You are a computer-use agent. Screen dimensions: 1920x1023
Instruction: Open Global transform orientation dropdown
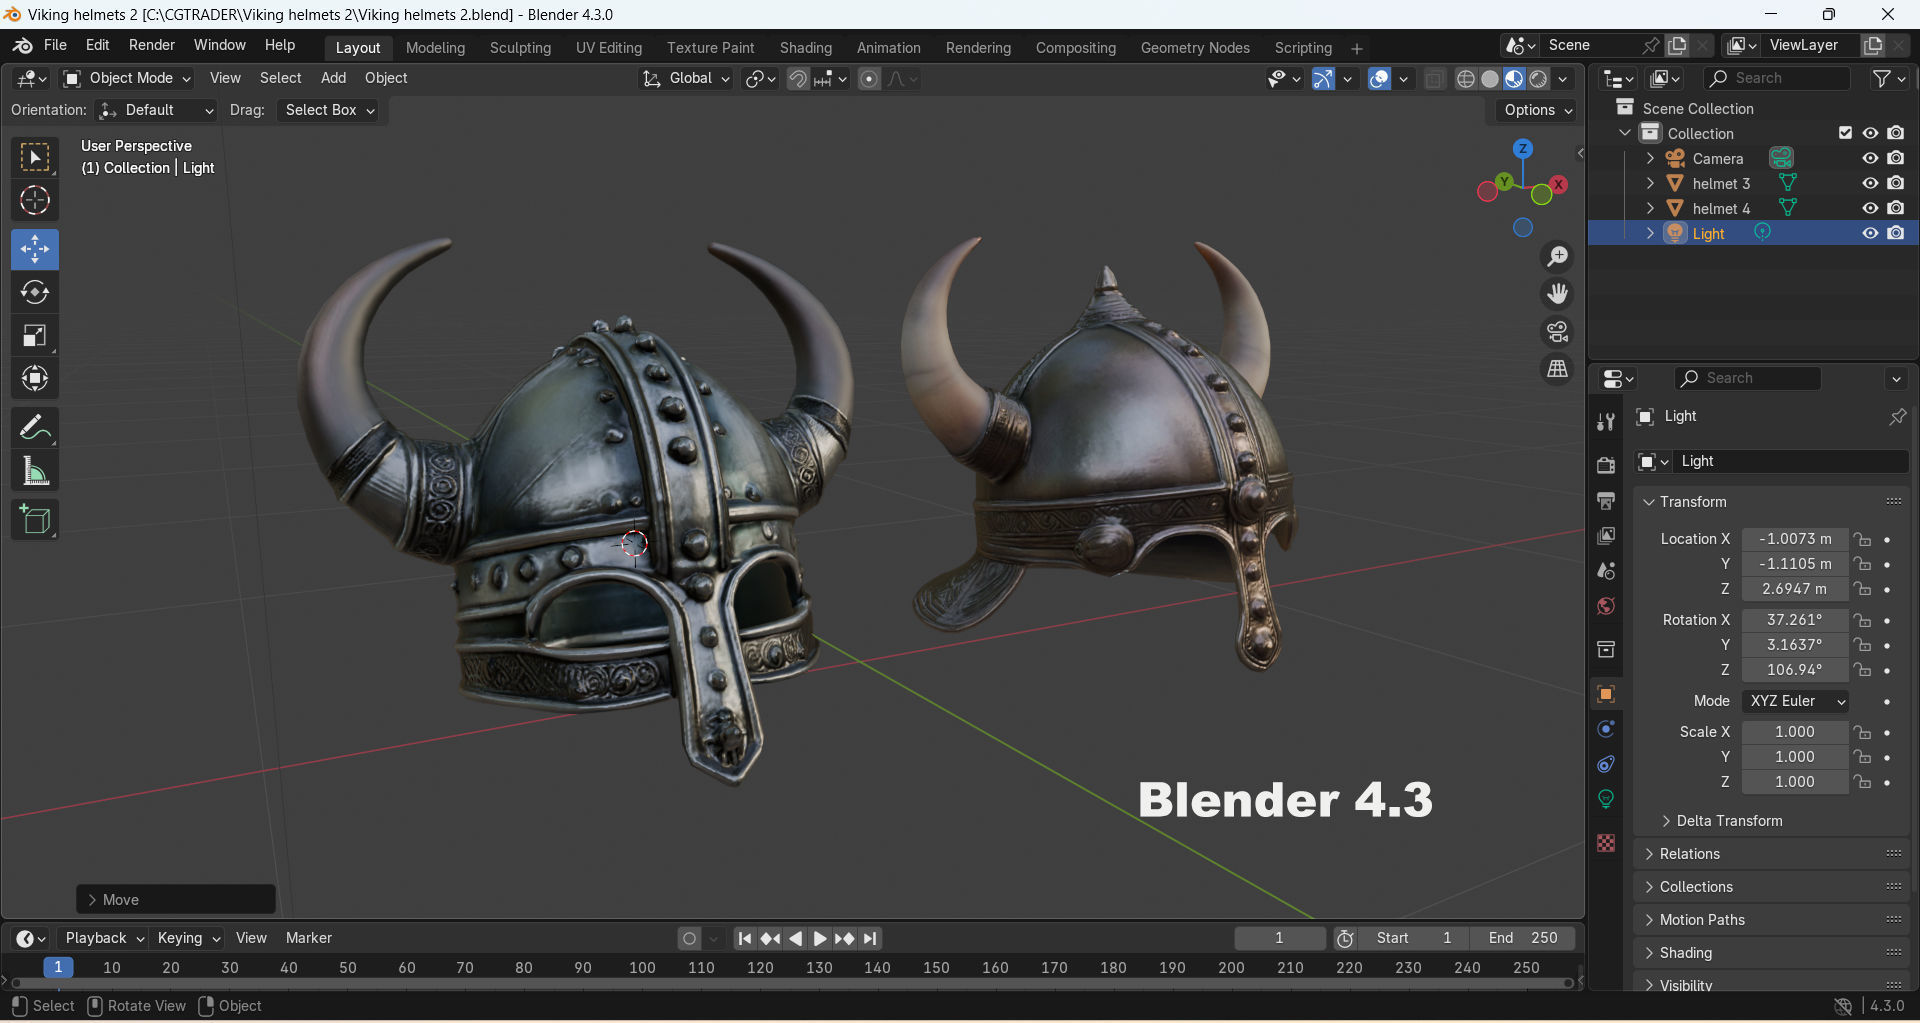click(686, 78)
